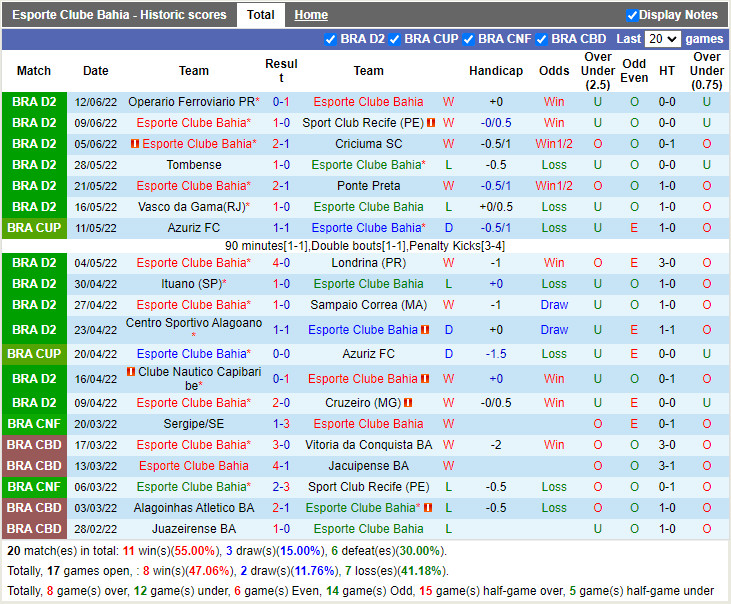
Task: Select the Total tab
Action: click(x=261, y=15)
